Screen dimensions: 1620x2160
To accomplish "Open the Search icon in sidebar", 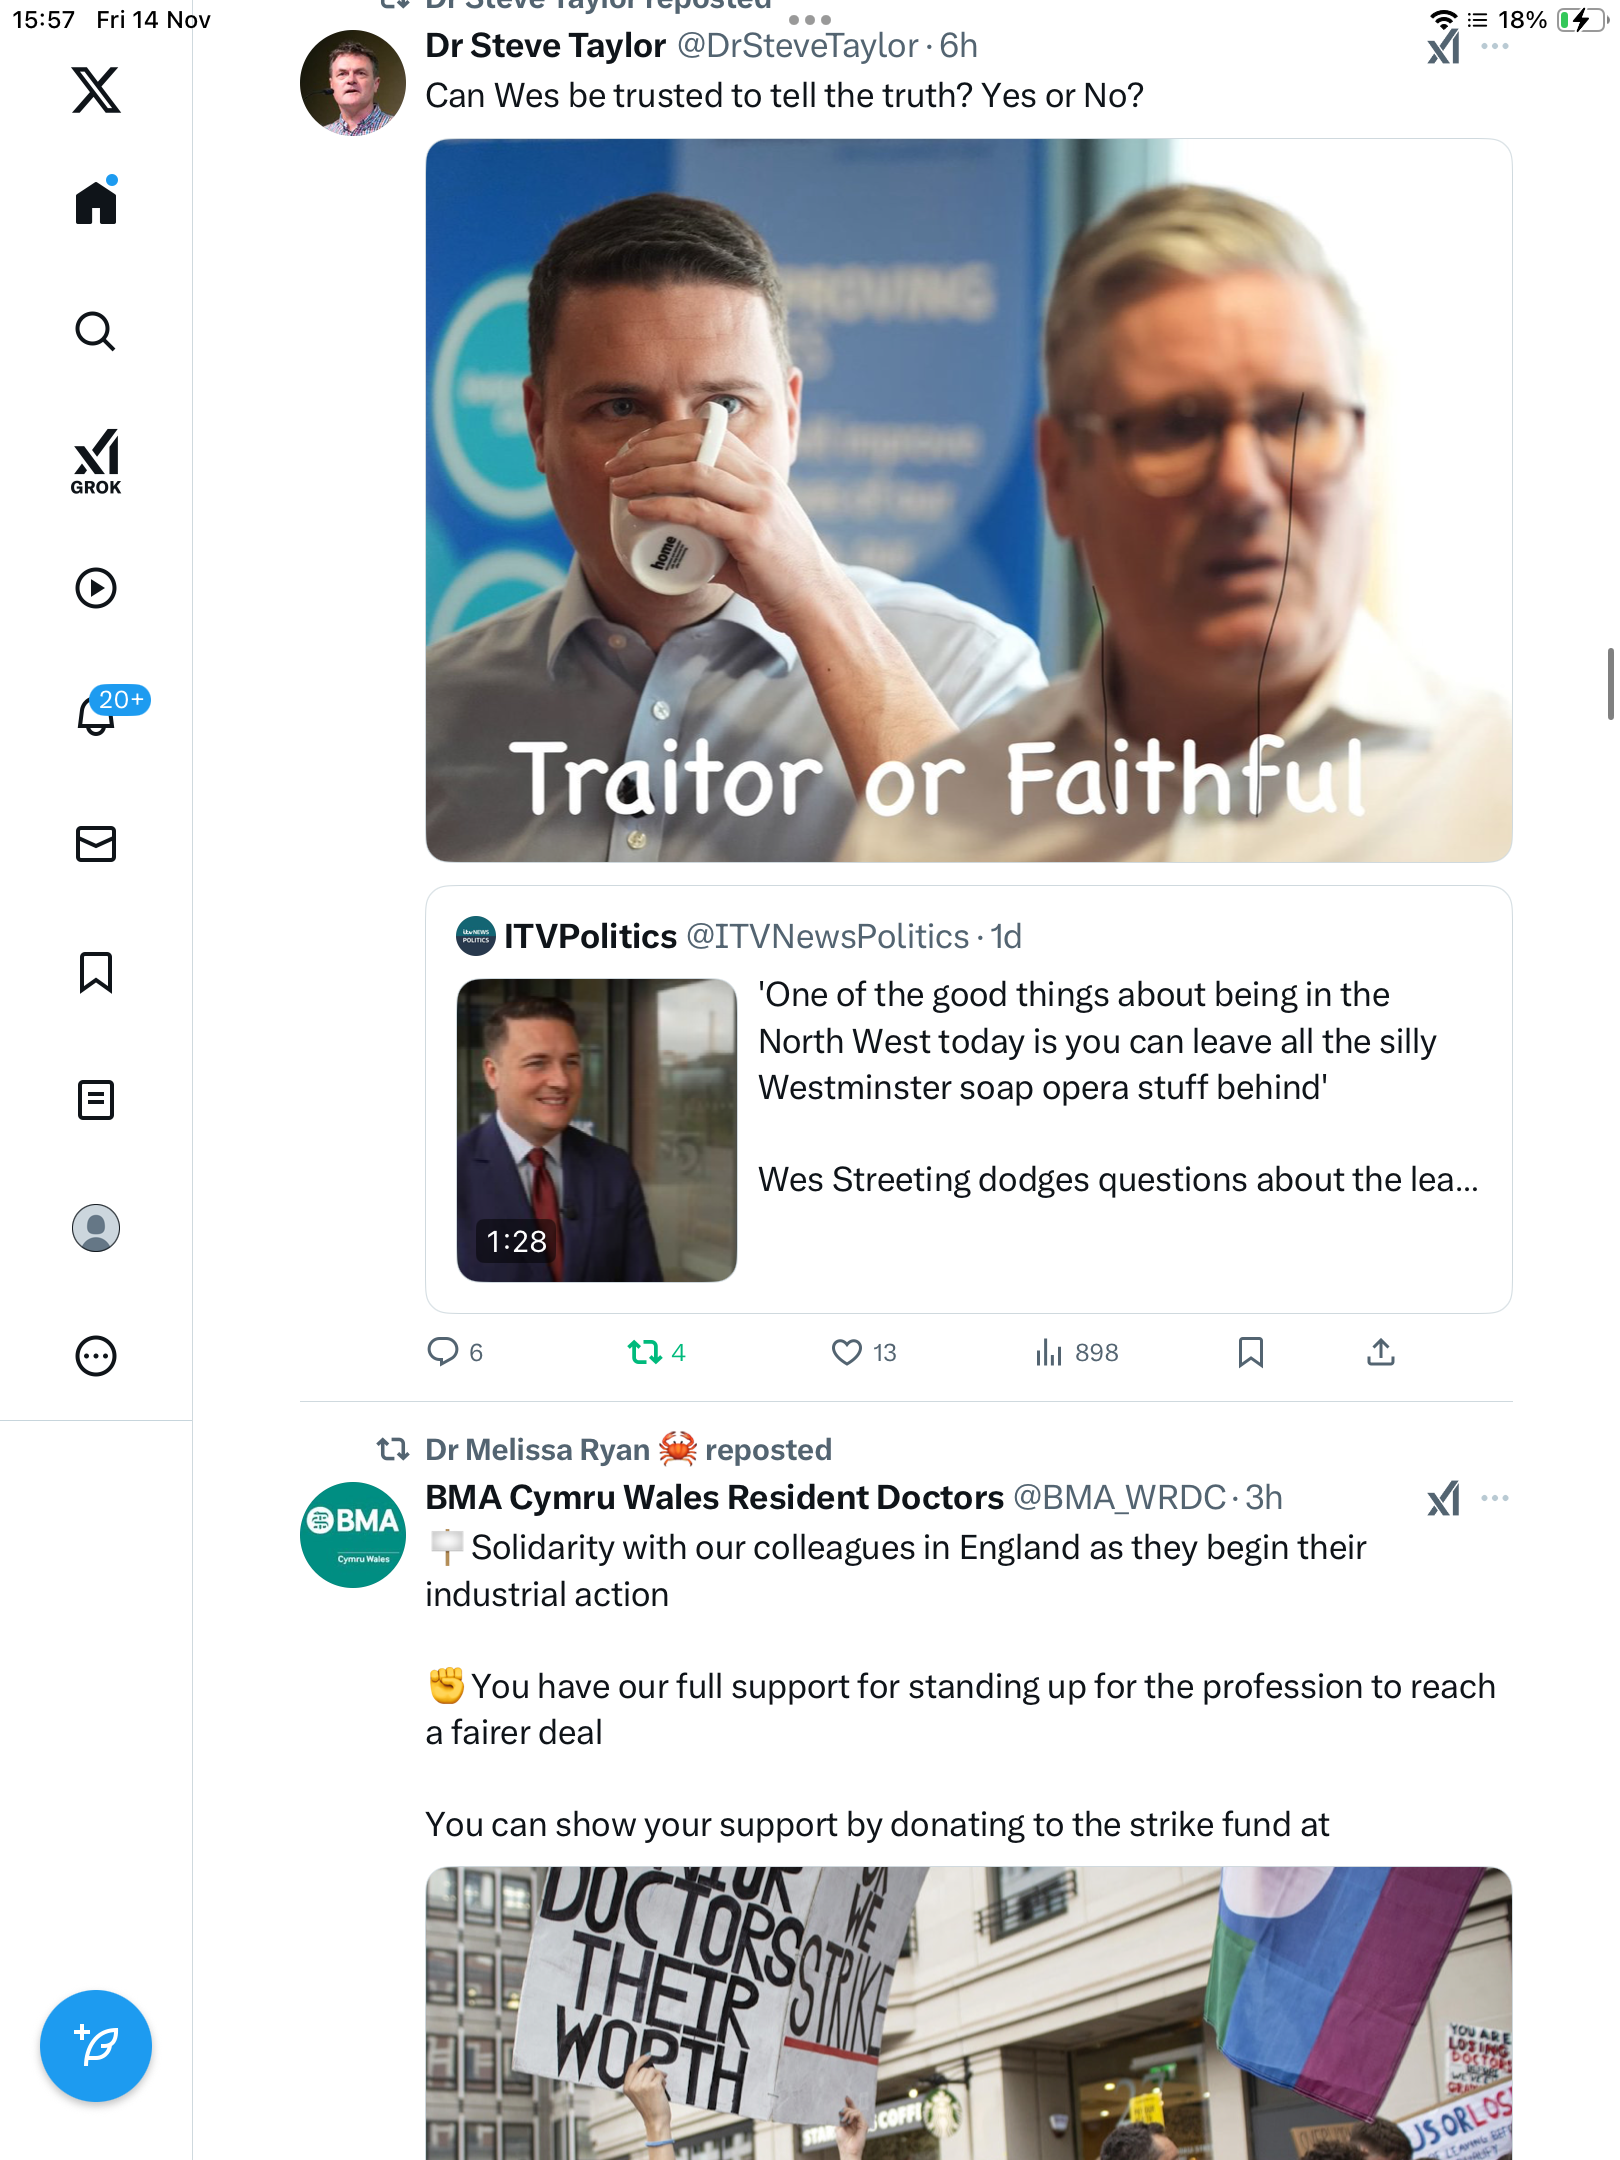I will tap(96, 331).
